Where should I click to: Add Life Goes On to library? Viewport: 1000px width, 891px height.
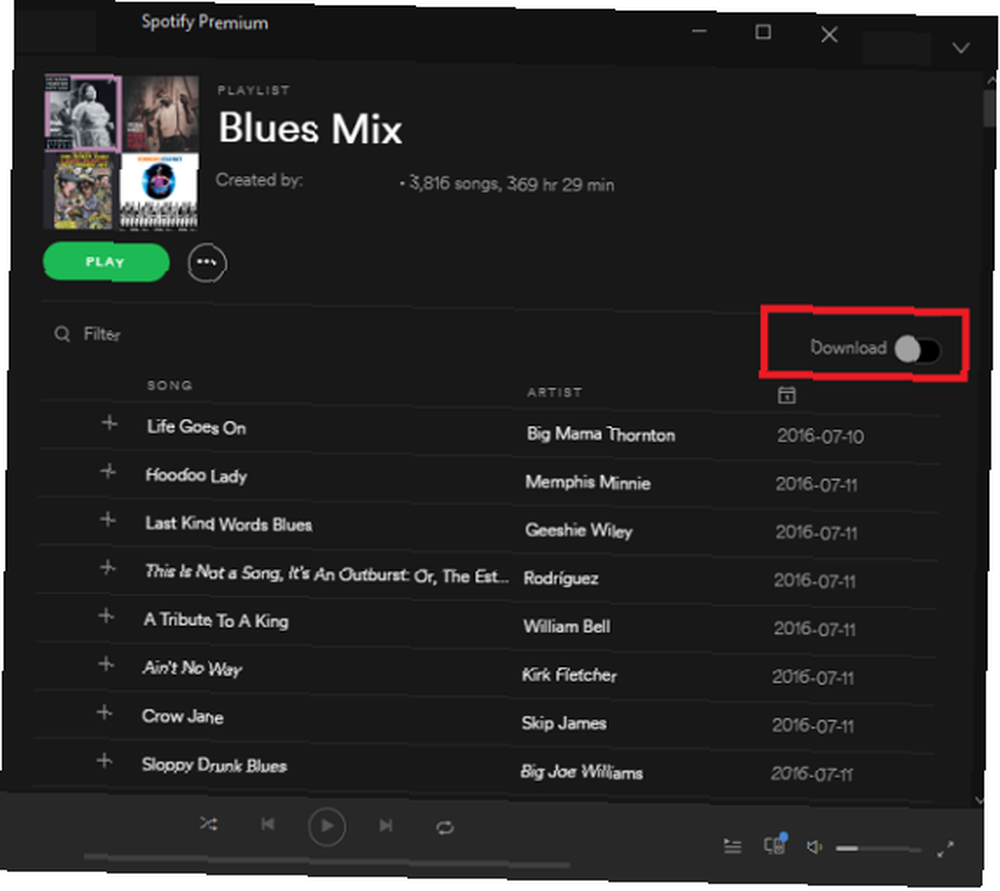pyautogui.click(x=110, y=423)
